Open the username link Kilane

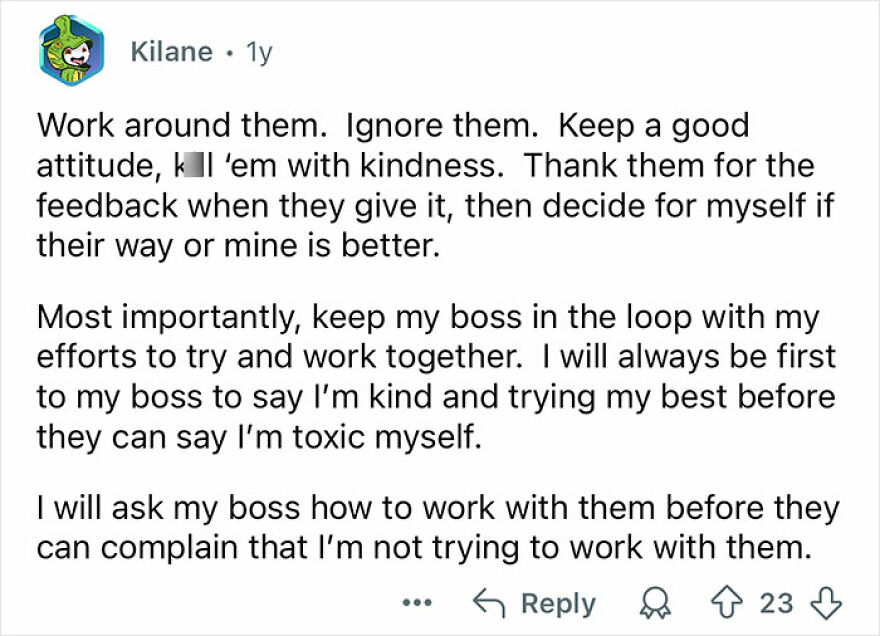tap(170, 53)
